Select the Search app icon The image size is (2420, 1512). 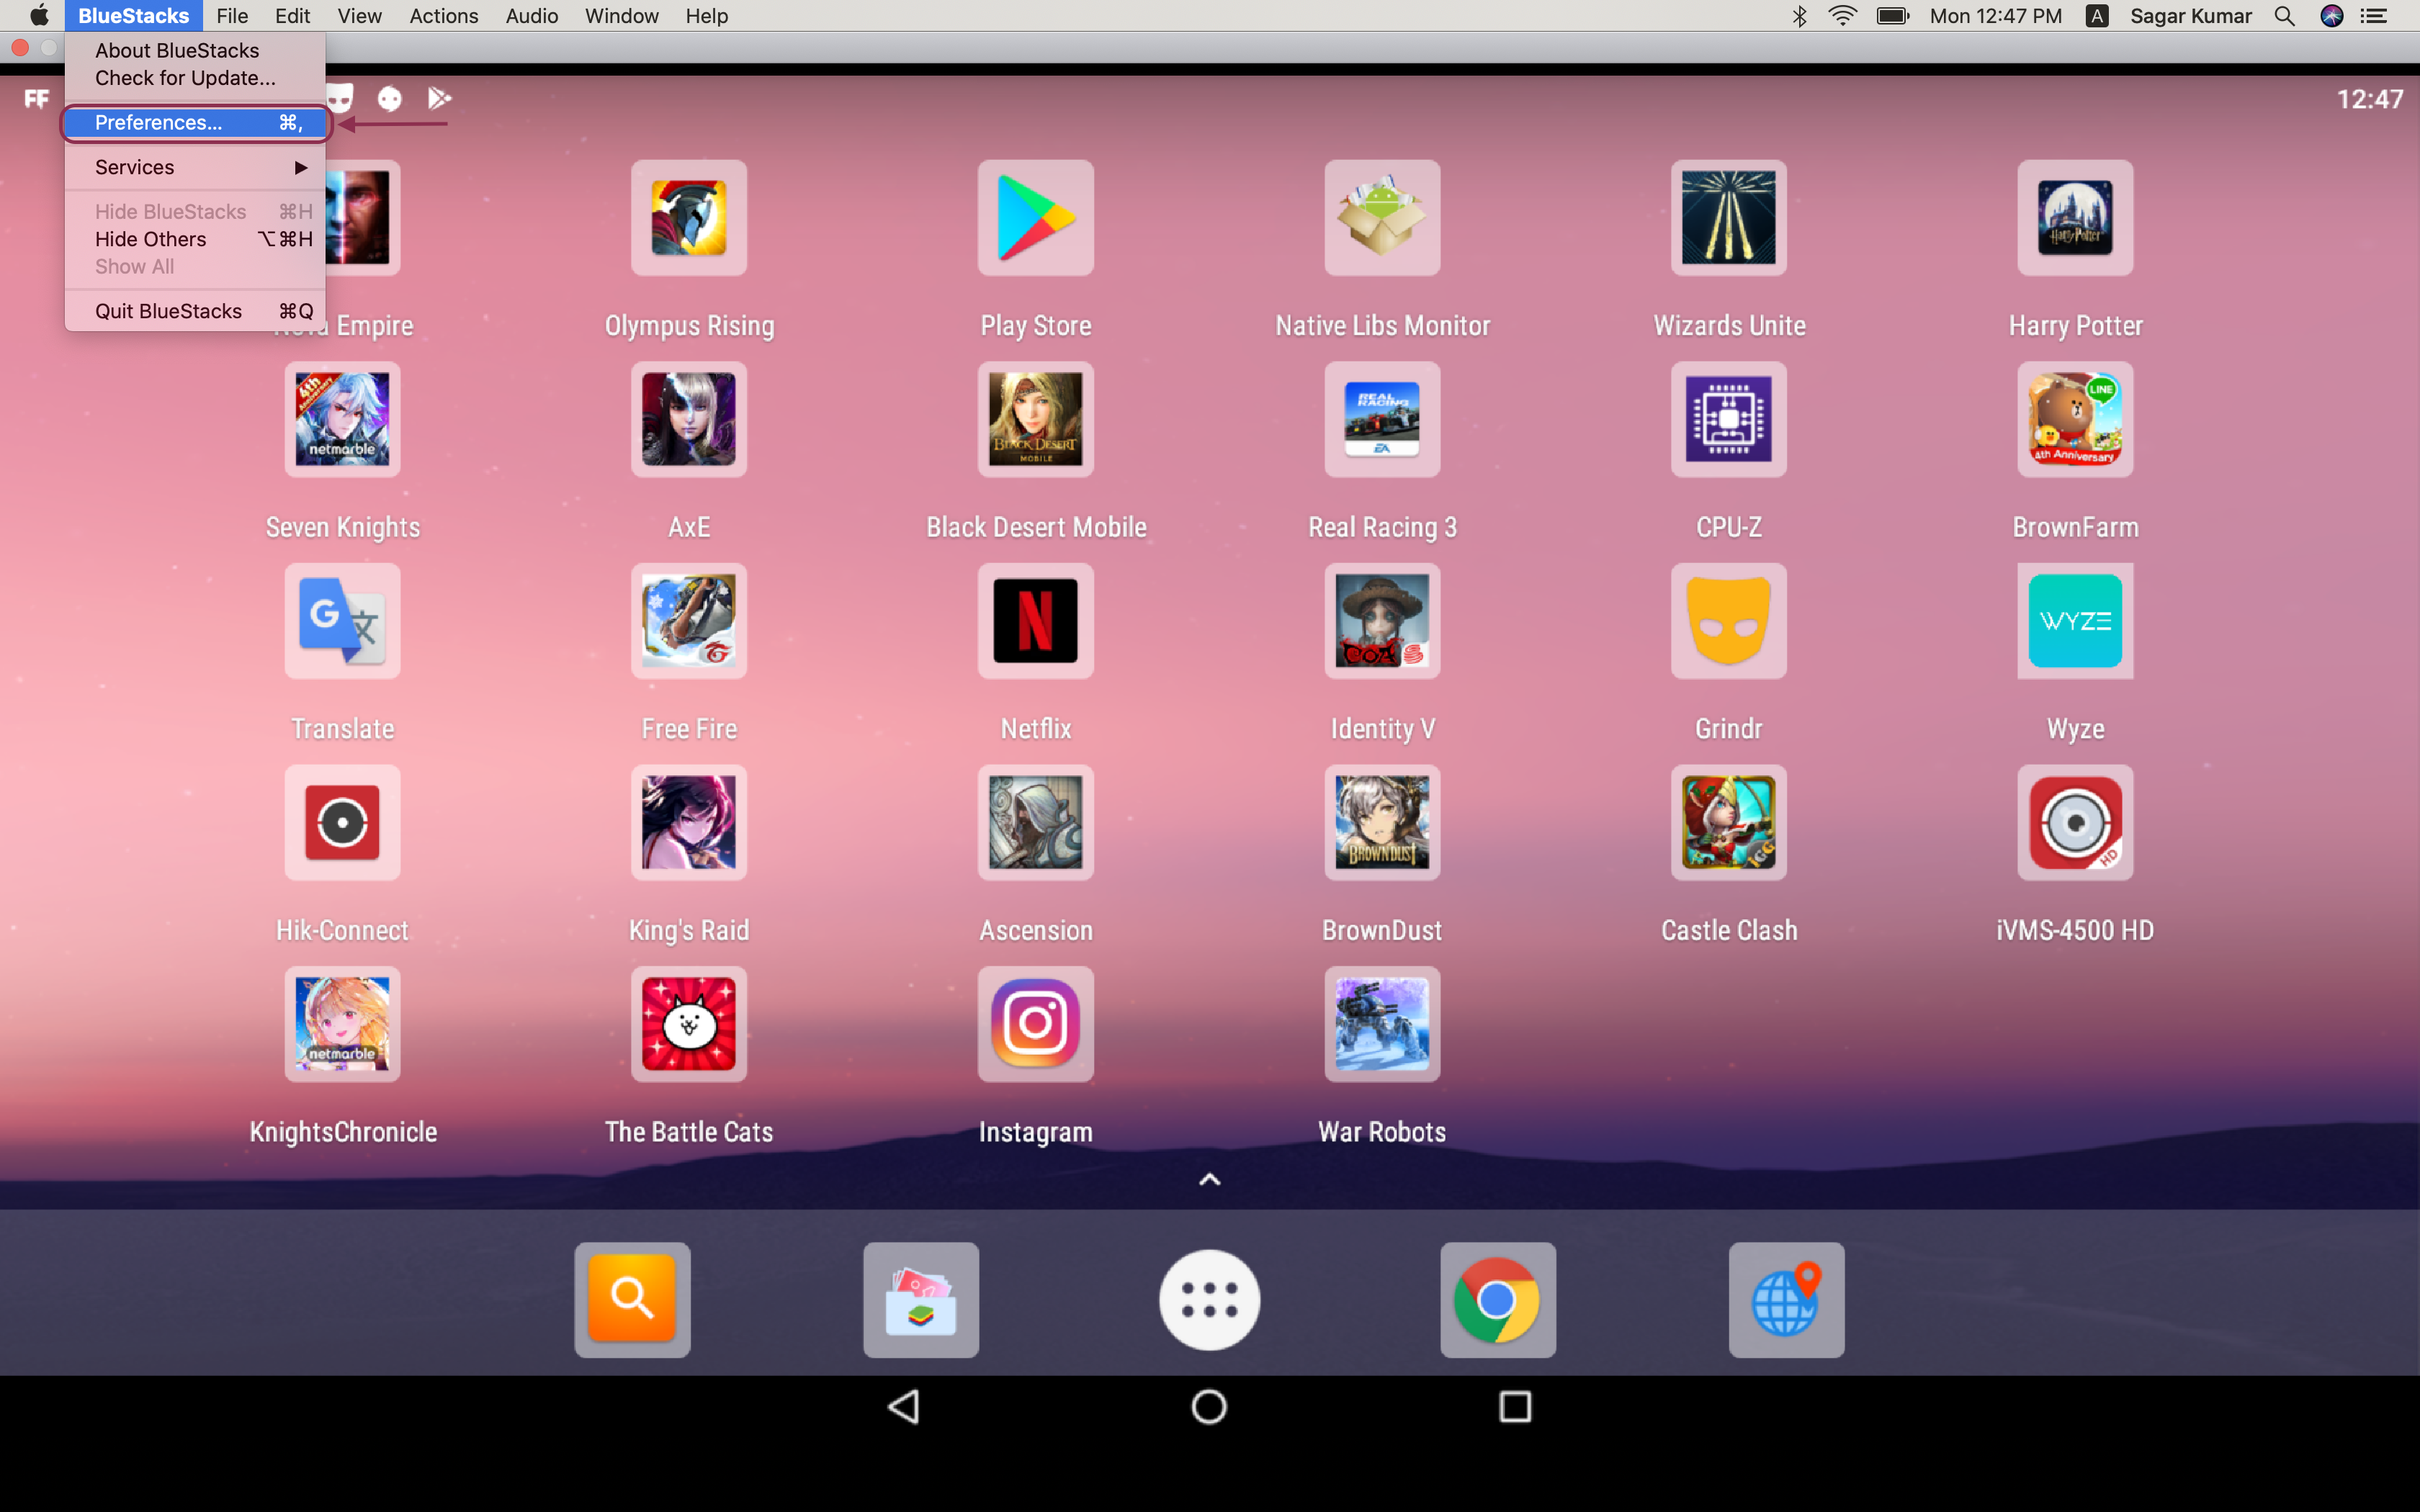tap(632, 1297)
